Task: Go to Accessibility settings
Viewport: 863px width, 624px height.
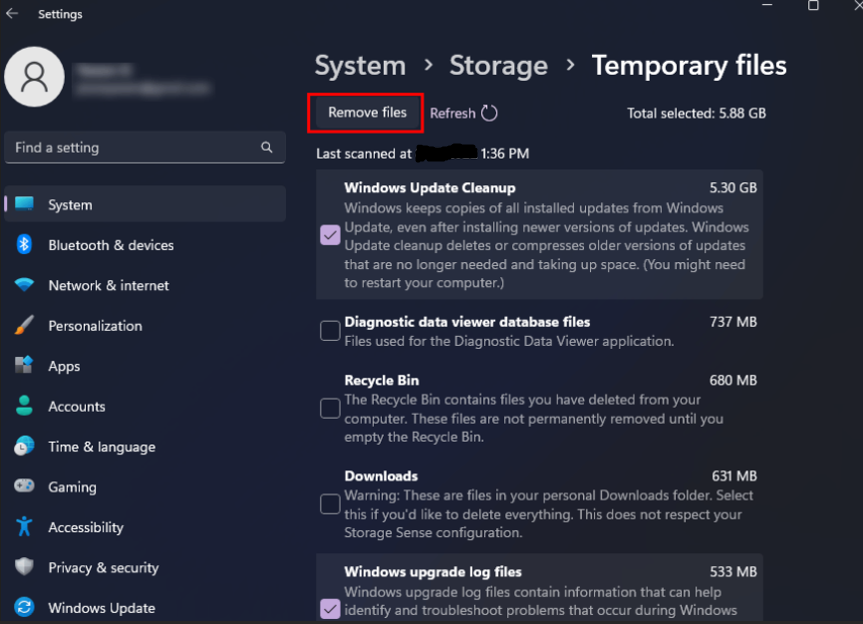Action: [x=145, y=527]
